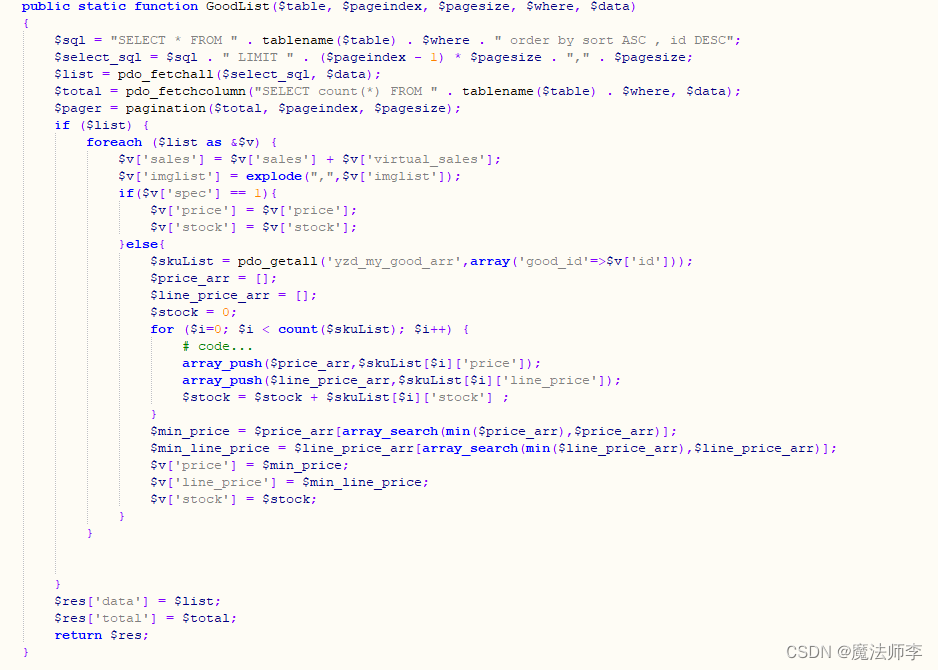Click $res['data'] = $list line
The height and width of the screenshot is (670, 938).
138,601
